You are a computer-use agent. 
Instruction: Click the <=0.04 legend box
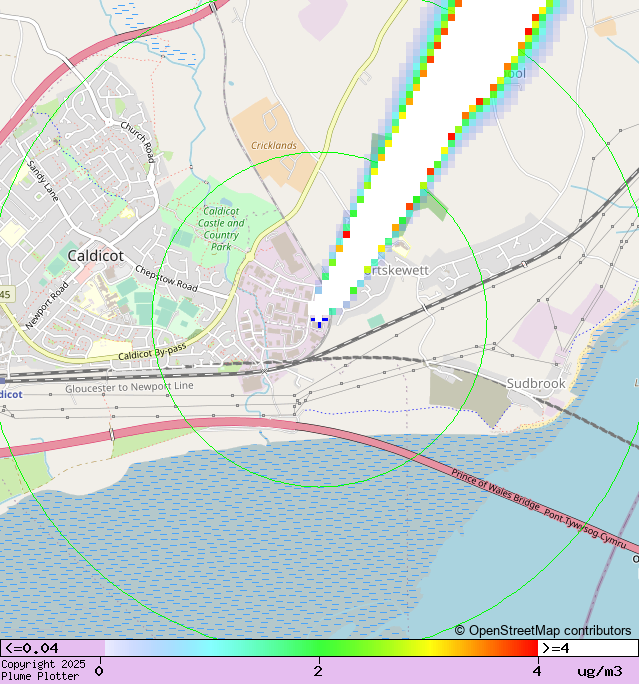point(50,648)
